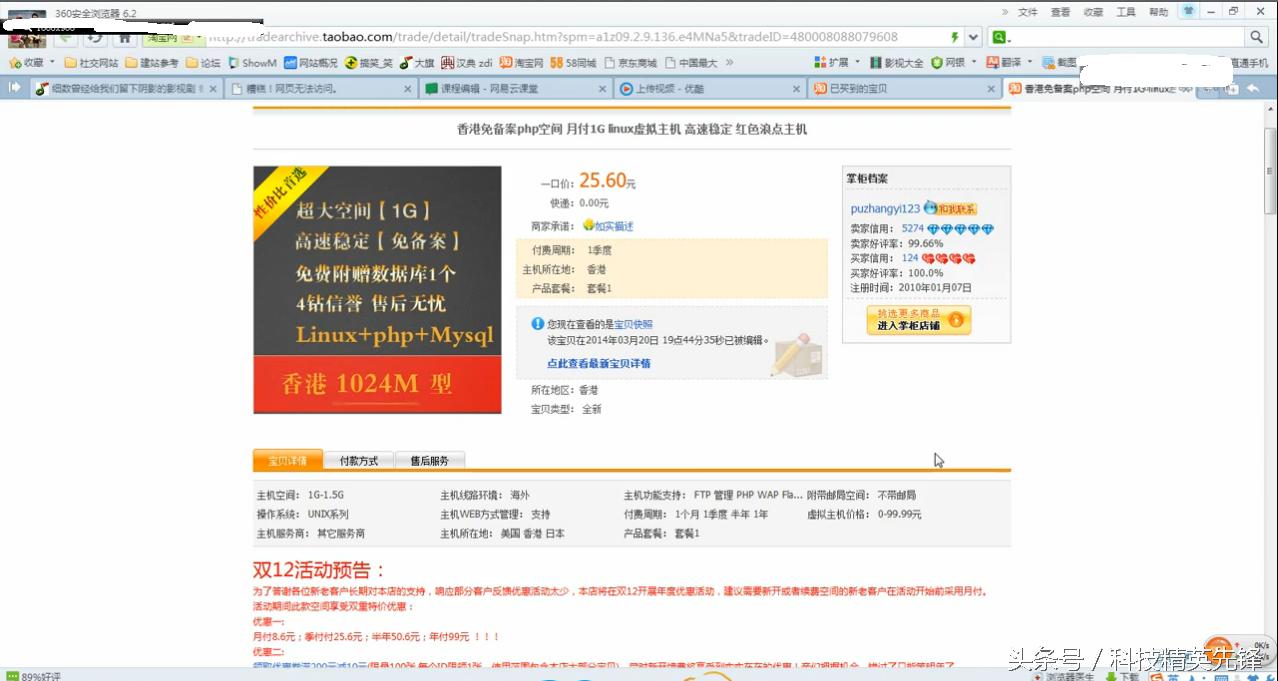1278x681 pixels.
Task: Open the 翻译 dropdown arrow
Action: click(x=1028, y=60)
